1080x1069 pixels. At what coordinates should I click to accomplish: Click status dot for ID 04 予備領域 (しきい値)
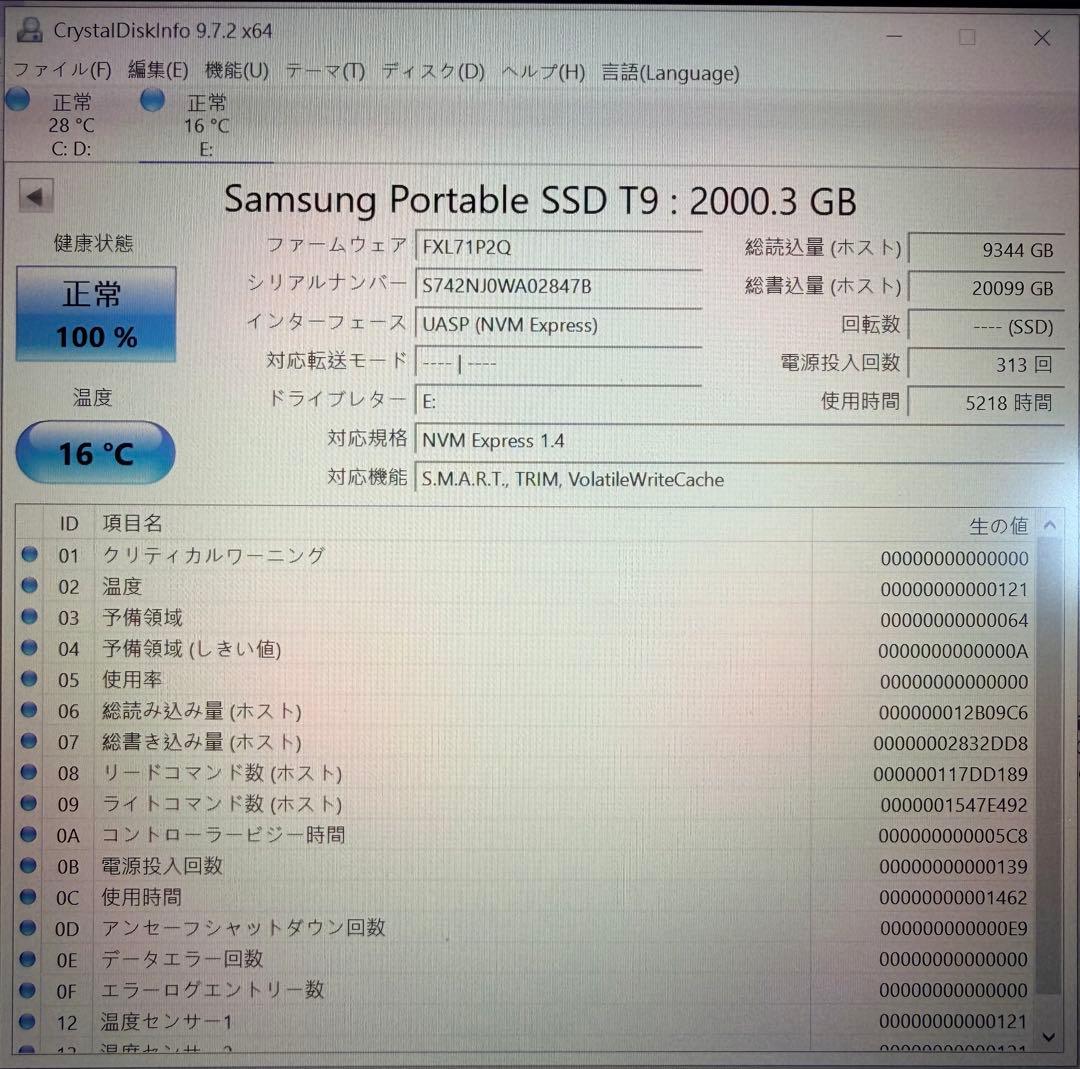click(30, 647)
